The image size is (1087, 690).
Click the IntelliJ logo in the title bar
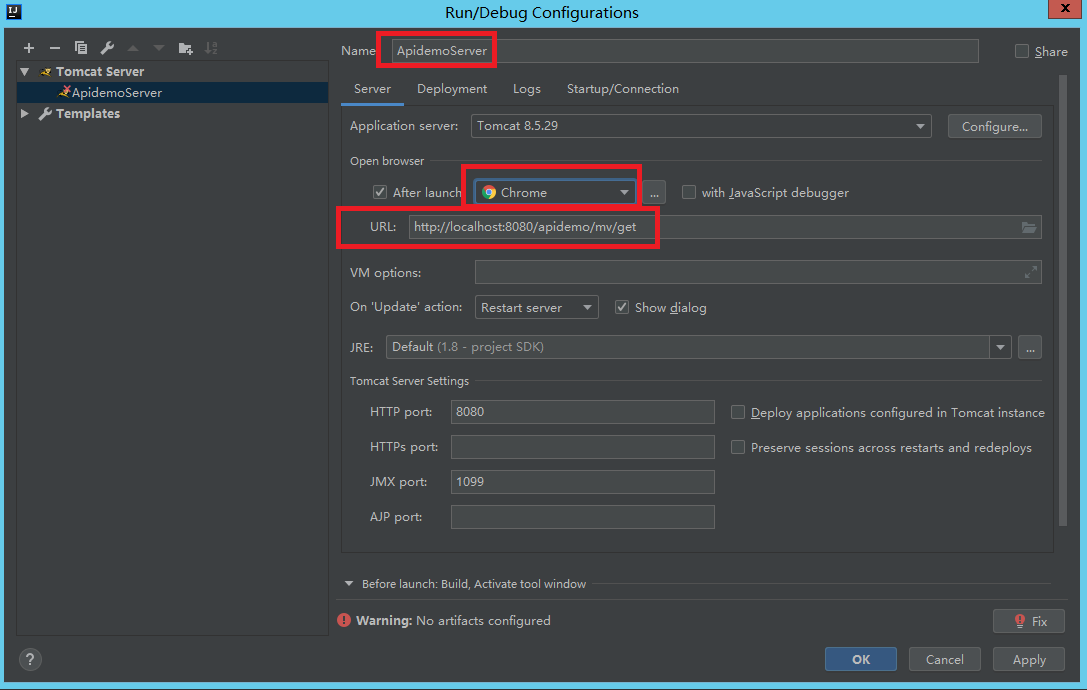point(14,12)
